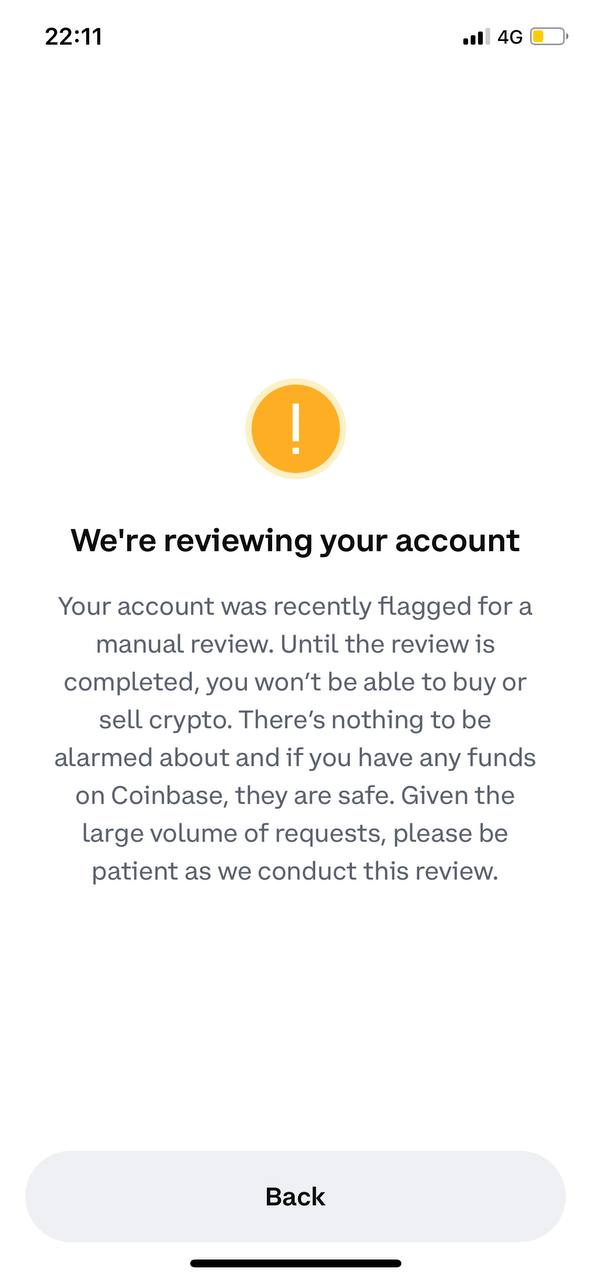Tap the battery indicator in status bar
This screenshot has height=1280, width=591.
549,37
